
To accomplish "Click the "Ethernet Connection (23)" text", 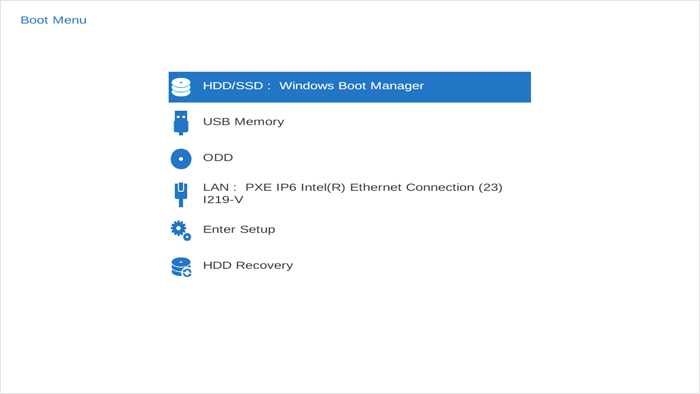I will click(x=426, y=187).
